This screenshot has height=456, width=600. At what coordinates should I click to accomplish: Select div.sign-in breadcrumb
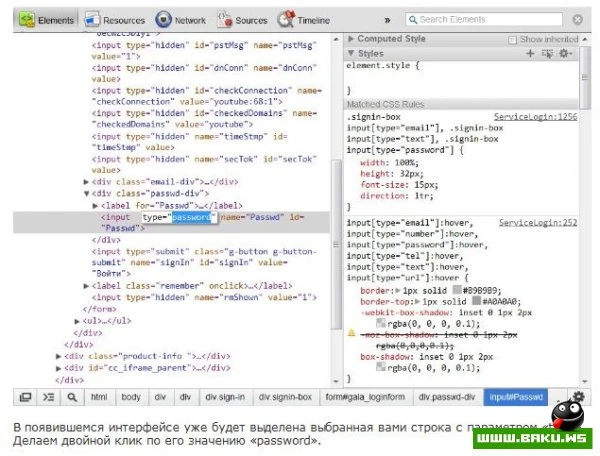pyautogui.click(x=225, y=397)
